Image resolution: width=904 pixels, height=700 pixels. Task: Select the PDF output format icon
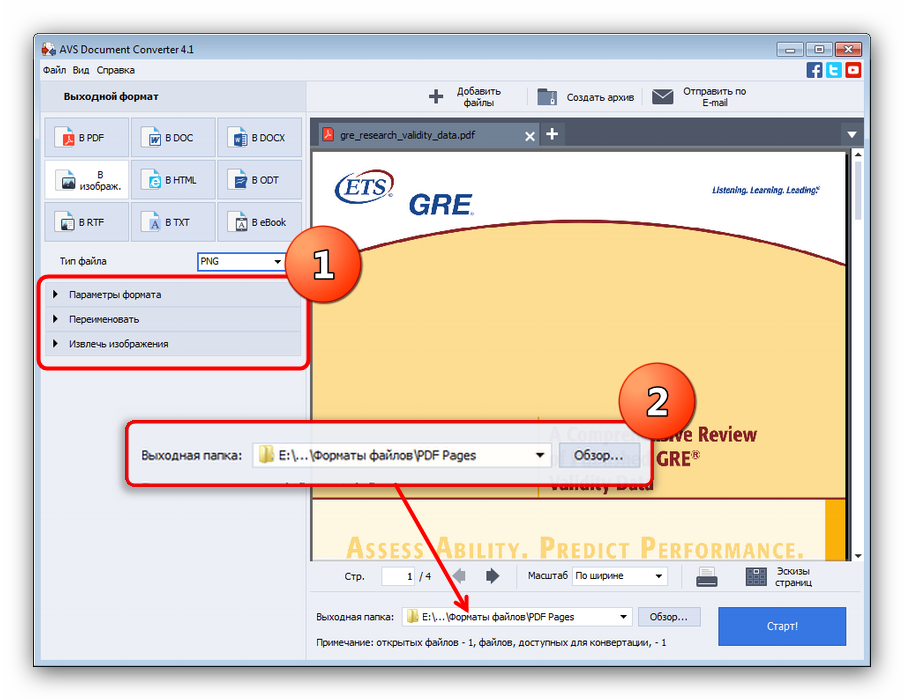click(x=86, y=138)
